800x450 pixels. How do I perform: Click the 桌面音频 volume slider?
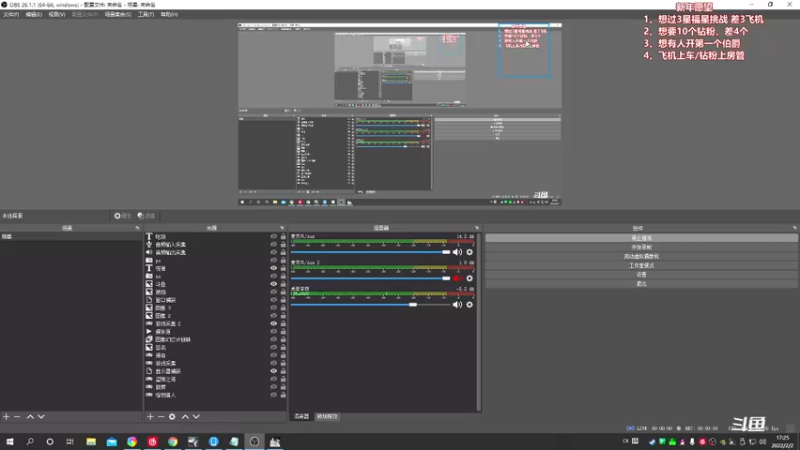pos(370,305)
